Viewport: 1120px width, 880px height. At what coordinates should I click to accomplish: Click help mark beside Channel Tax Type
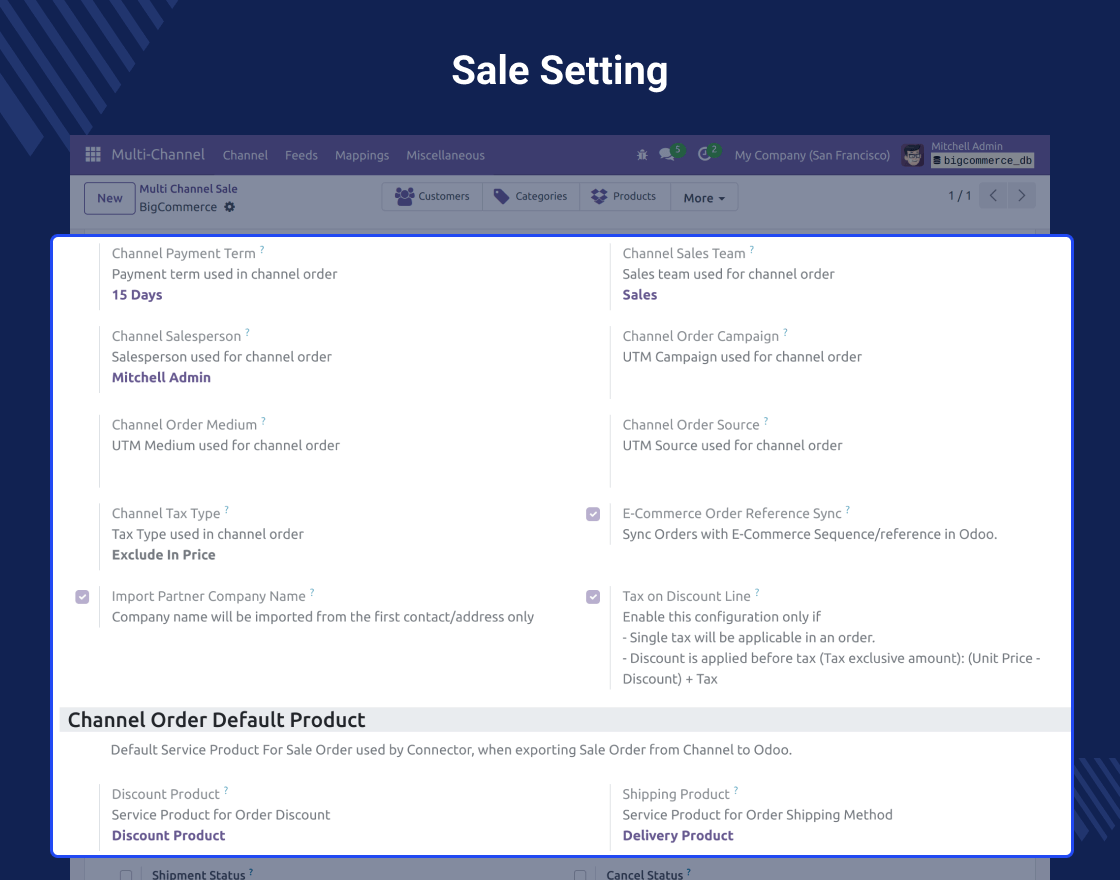click(226, 509)
